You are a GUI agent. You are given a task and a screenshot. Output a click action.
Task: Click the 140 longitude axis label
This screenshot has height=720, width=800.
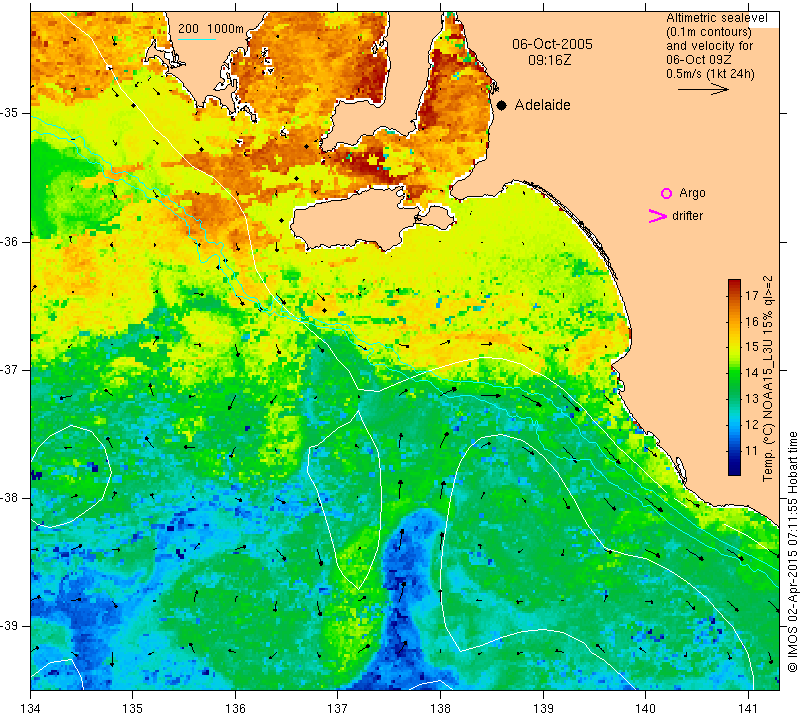pyautogui.click(x=645, y=708)
